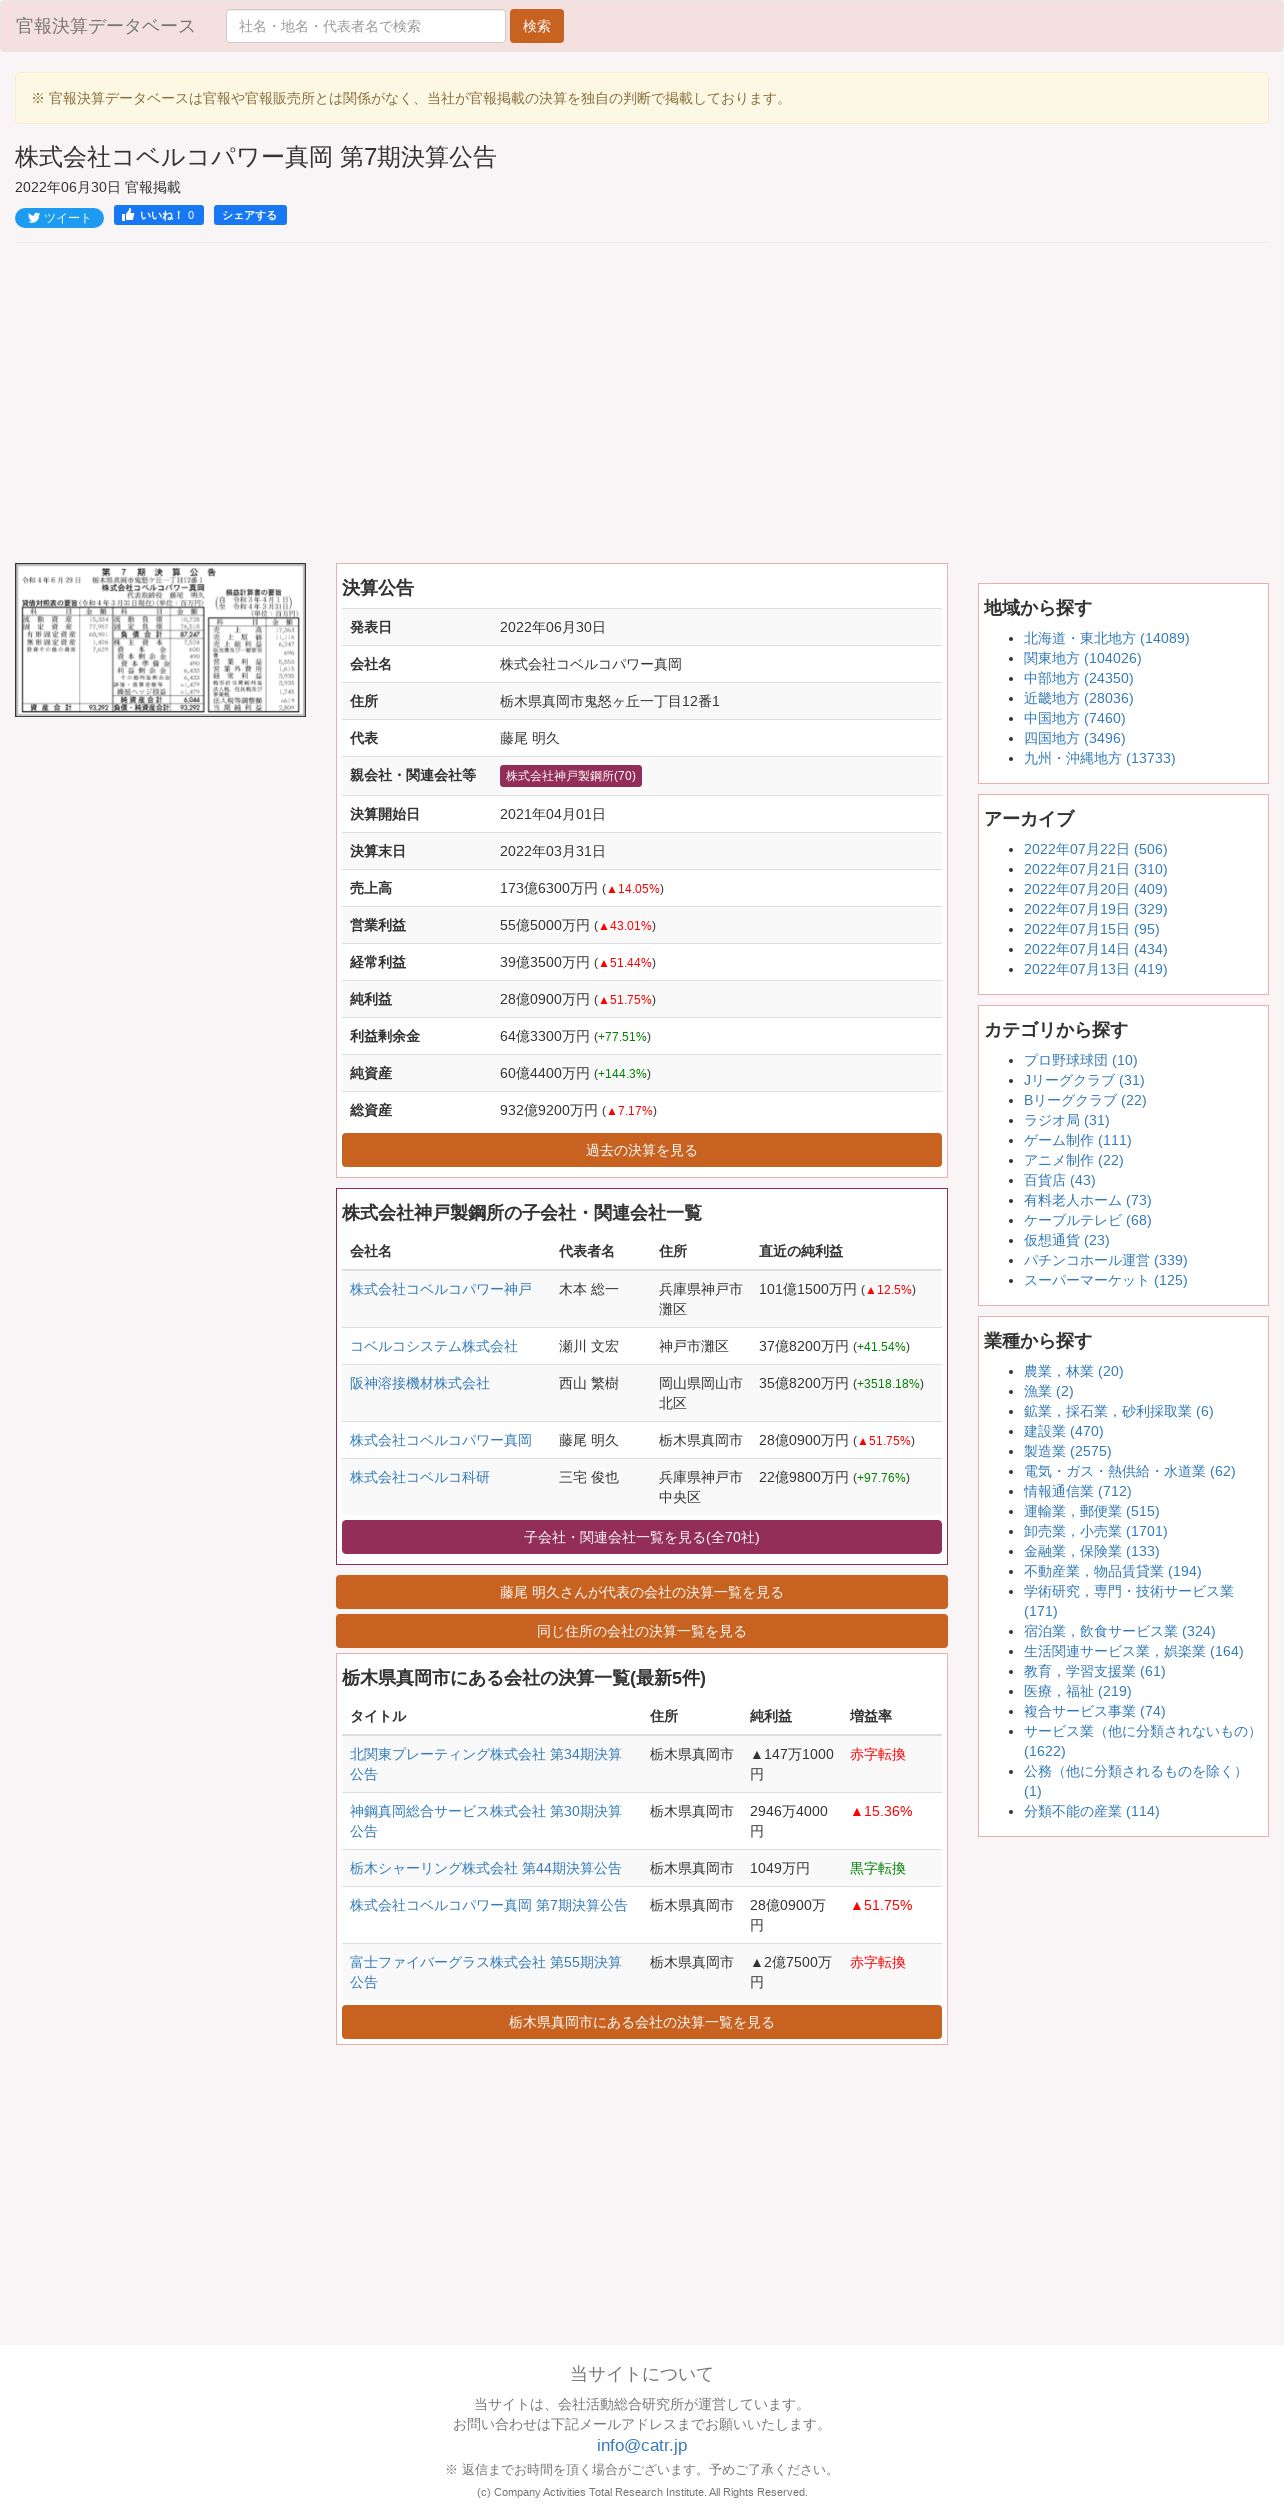1284x2510 pixels.
Task: Click the info@catr.jp email link
Action: (x=642, y=2445)
